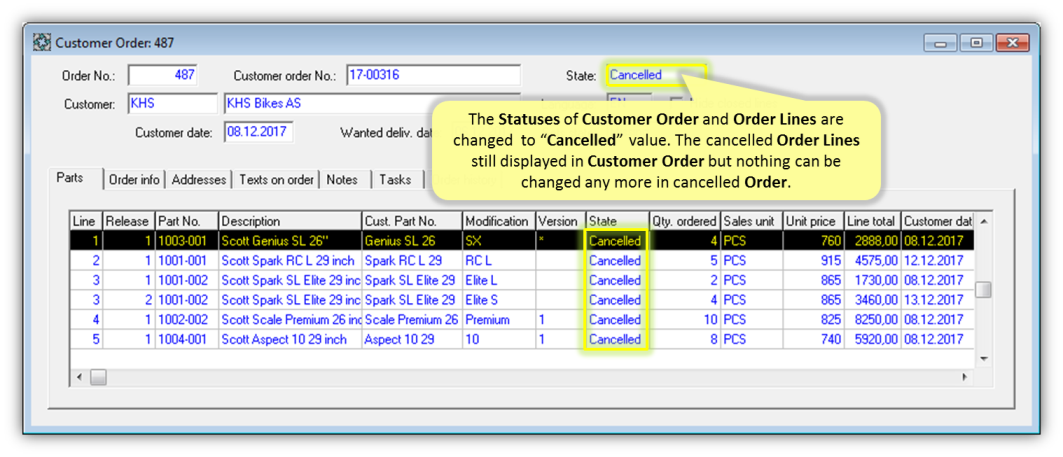Open the Texts on order tab
The height and width of the screenshot is (457, 1063).
click(x=276, y=180)
